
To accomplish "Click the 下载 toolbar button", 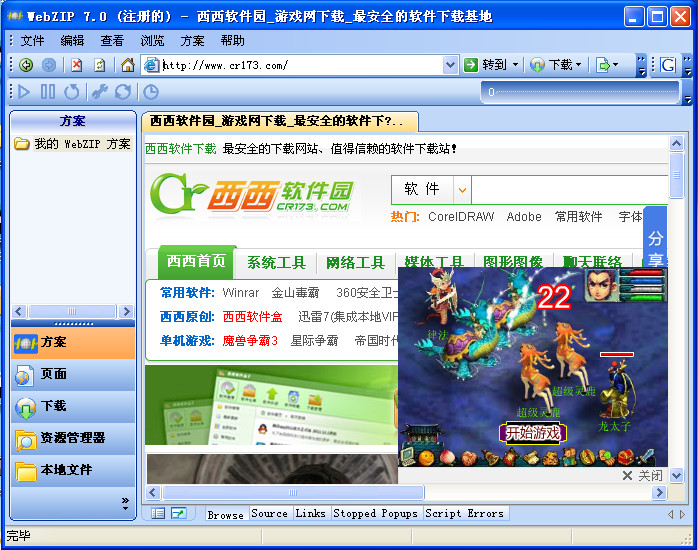I will [x=551, y=65].
